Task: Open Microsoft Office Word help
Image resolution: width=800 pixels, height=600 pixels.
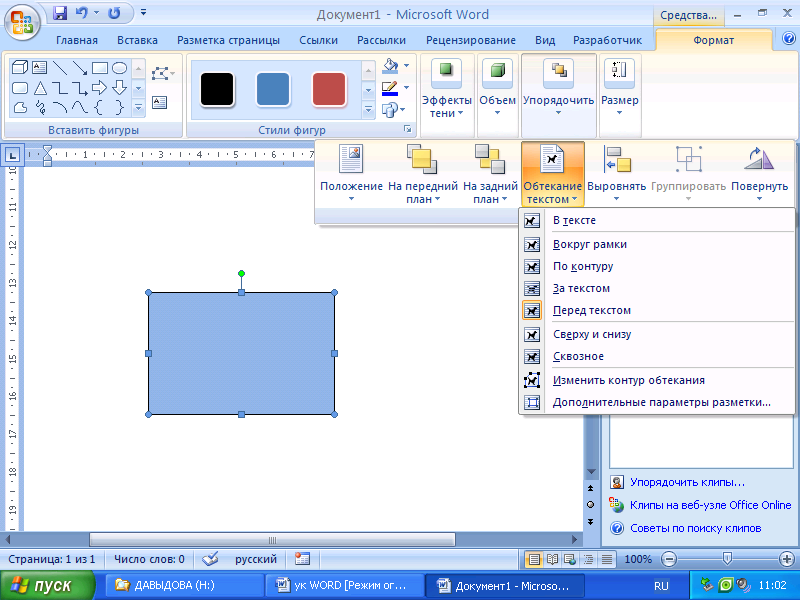Action: tap(789, 38)
